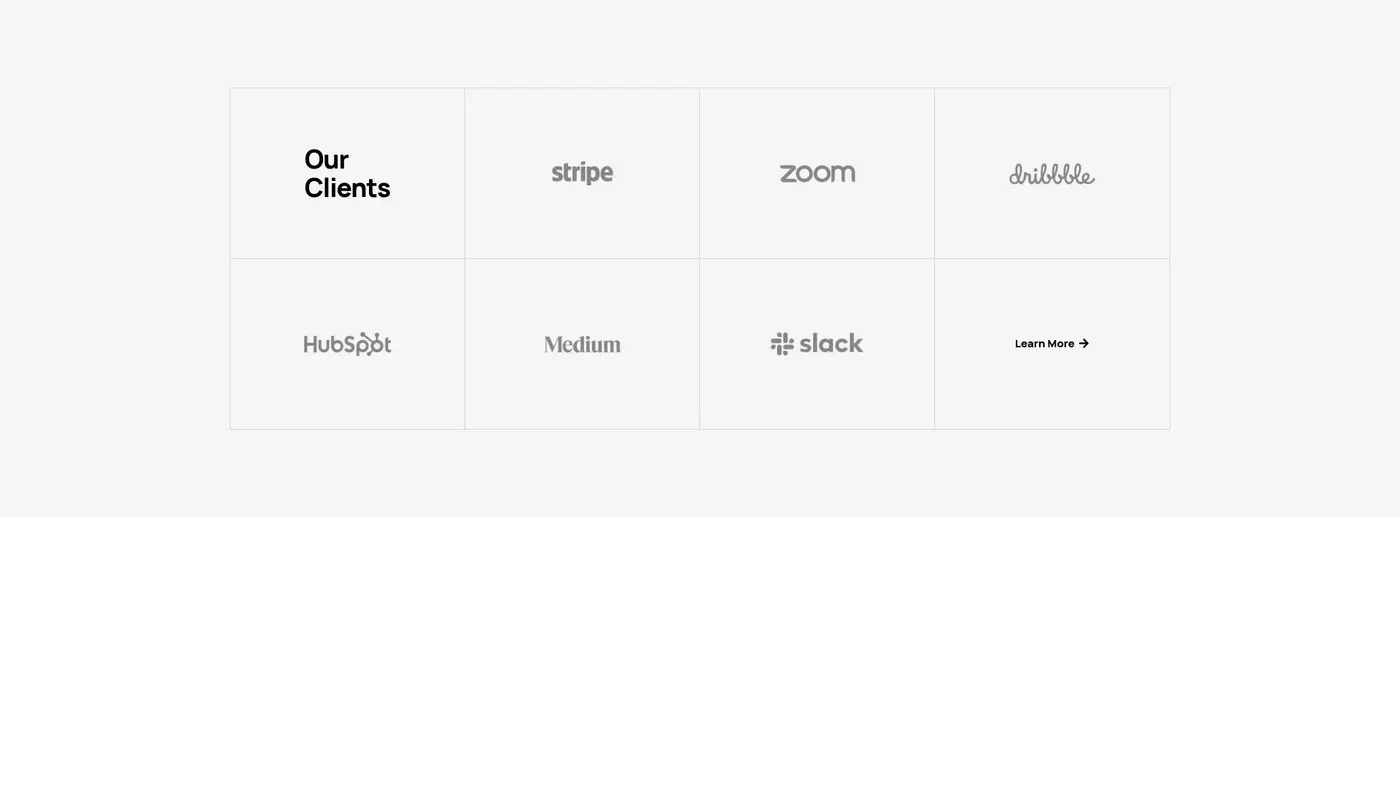The width and height of the screenshot is (1400, 788).
Task: Click the "Hub" letters of HubSpot logo
Action: (x=323, y=344)
